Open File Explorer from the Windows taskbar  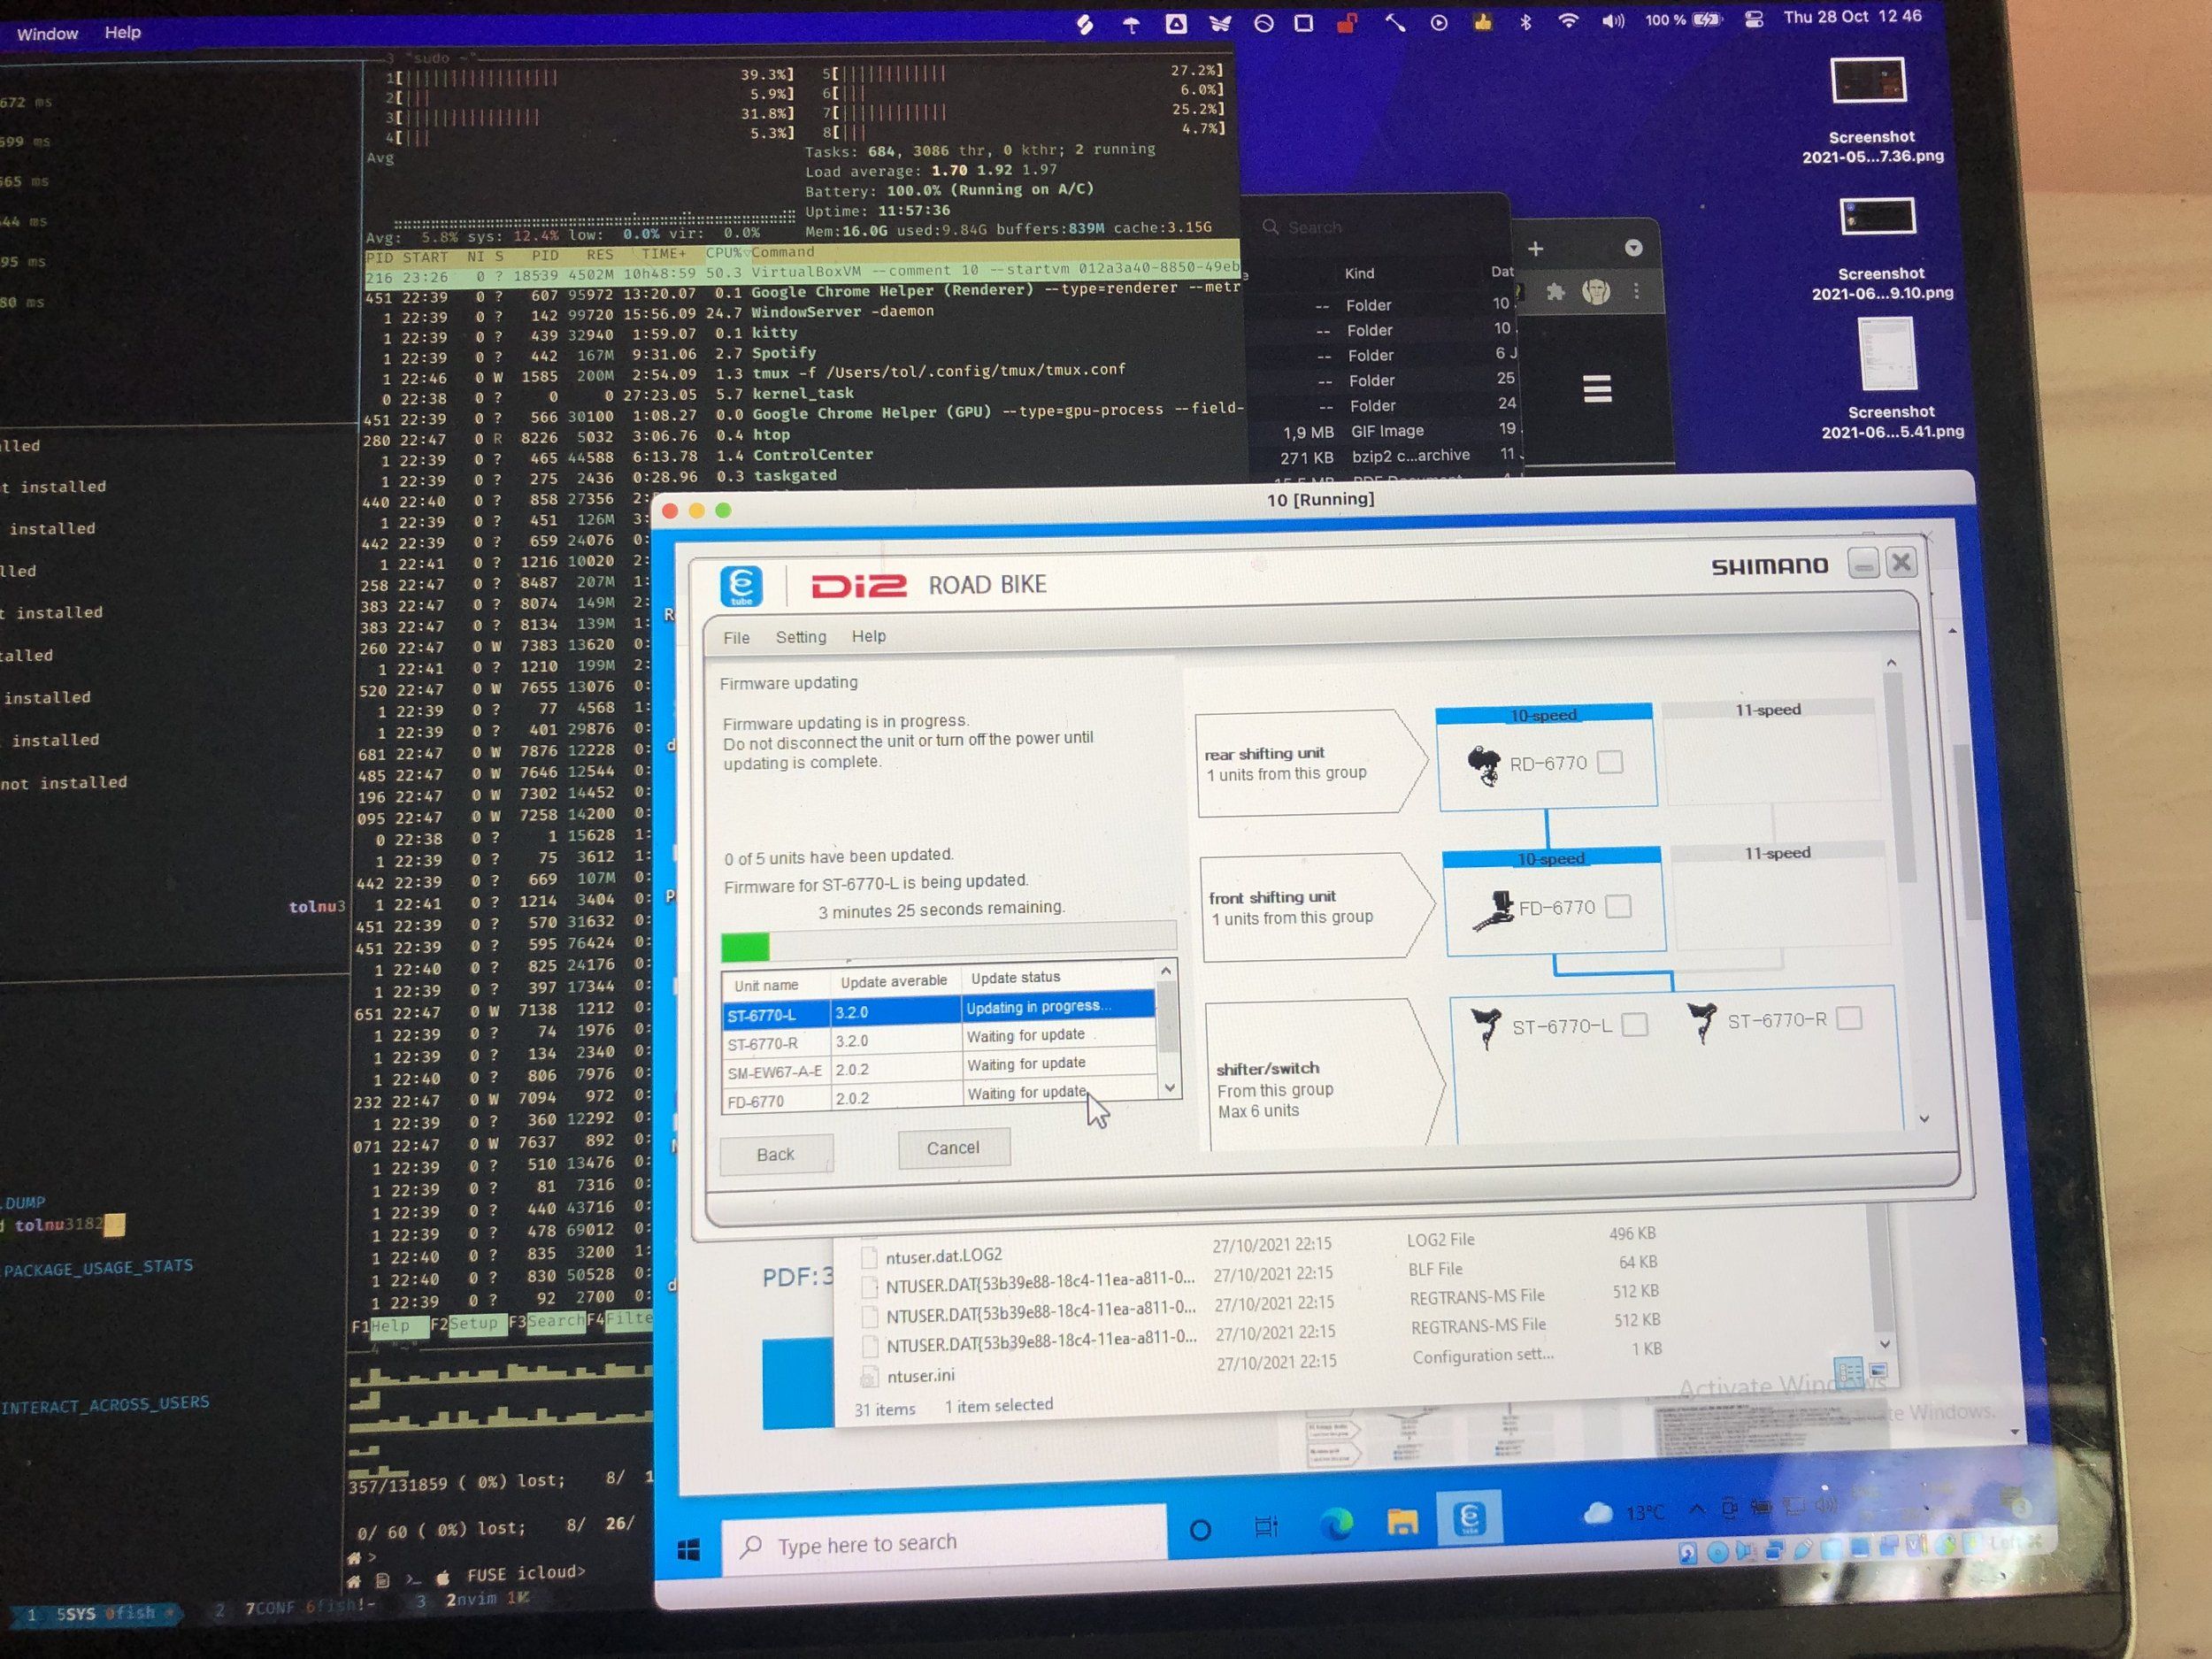[x=1402, y=1522]
